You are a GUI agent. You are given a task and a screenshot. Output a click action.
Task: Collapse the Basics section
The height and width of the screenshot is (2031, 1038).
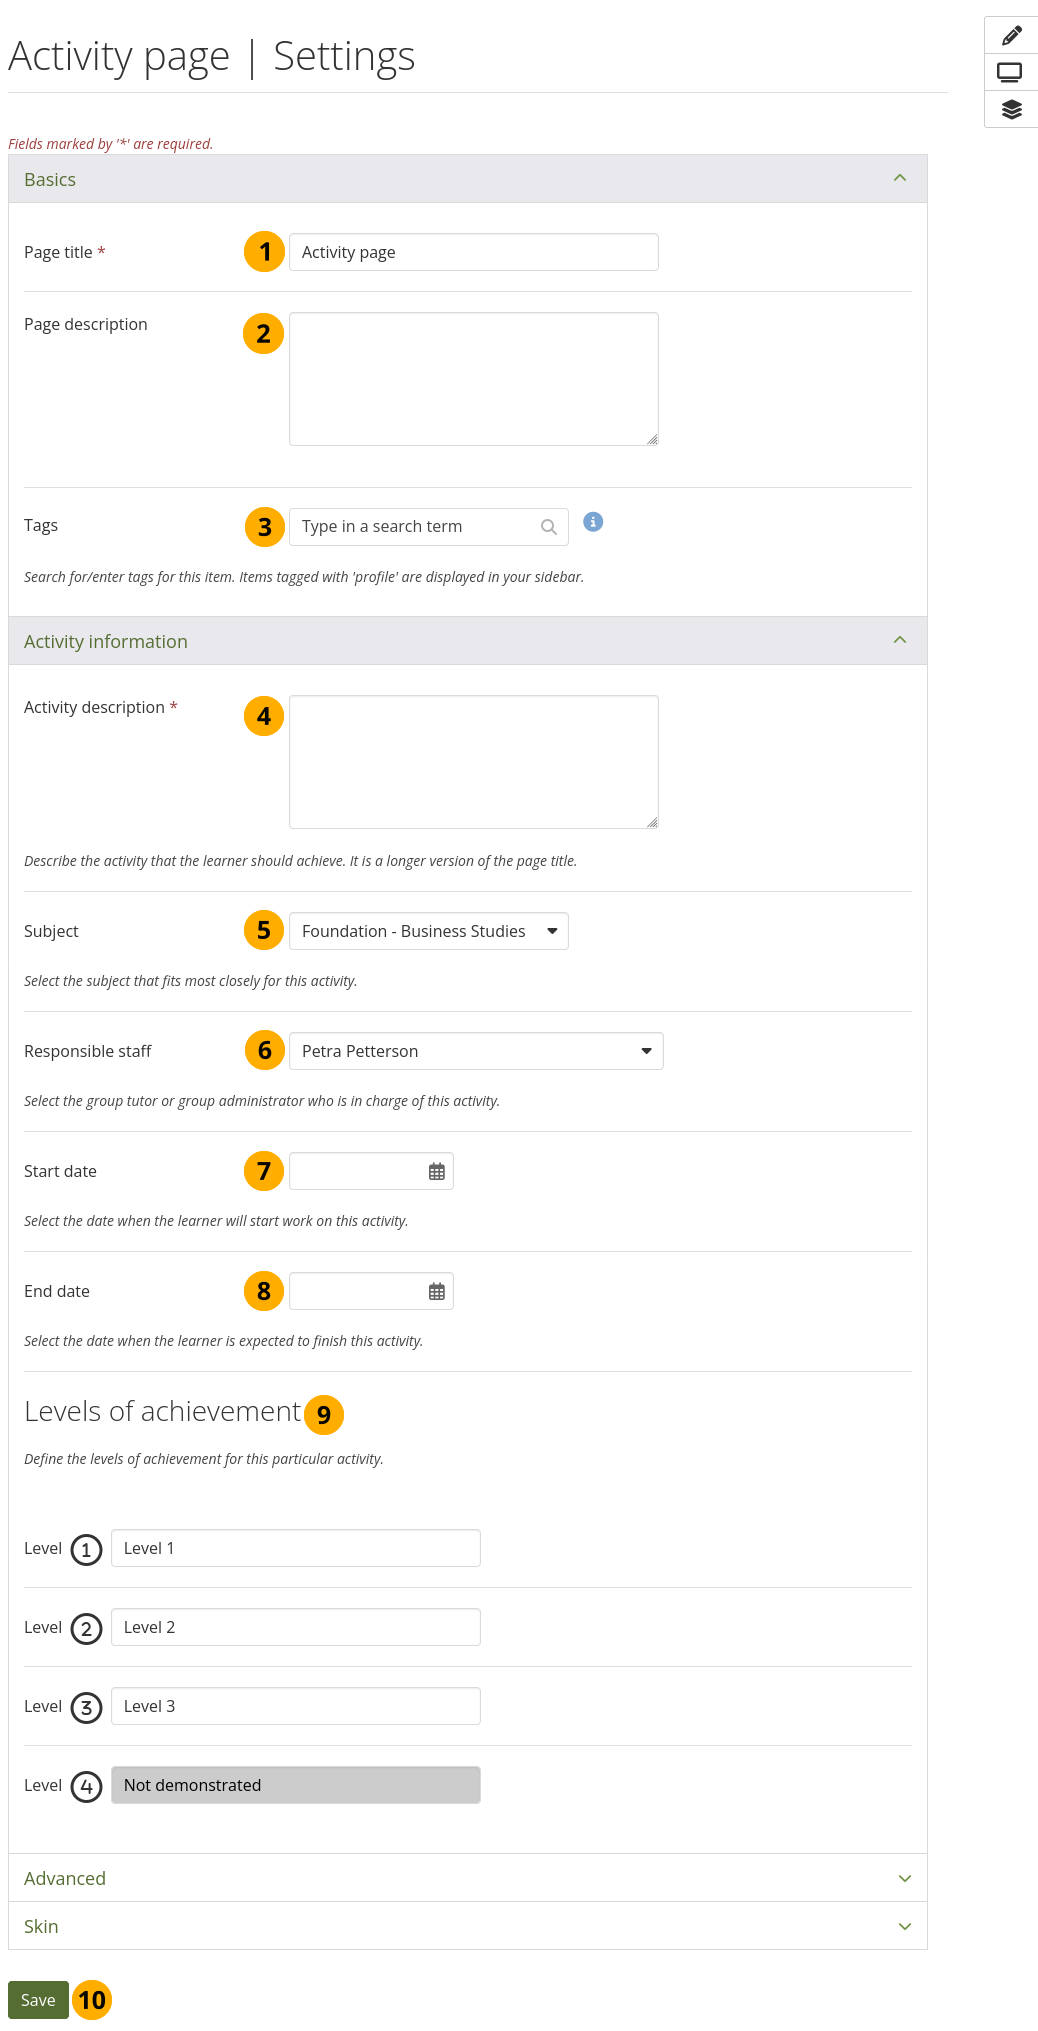[x=899, y=179]
